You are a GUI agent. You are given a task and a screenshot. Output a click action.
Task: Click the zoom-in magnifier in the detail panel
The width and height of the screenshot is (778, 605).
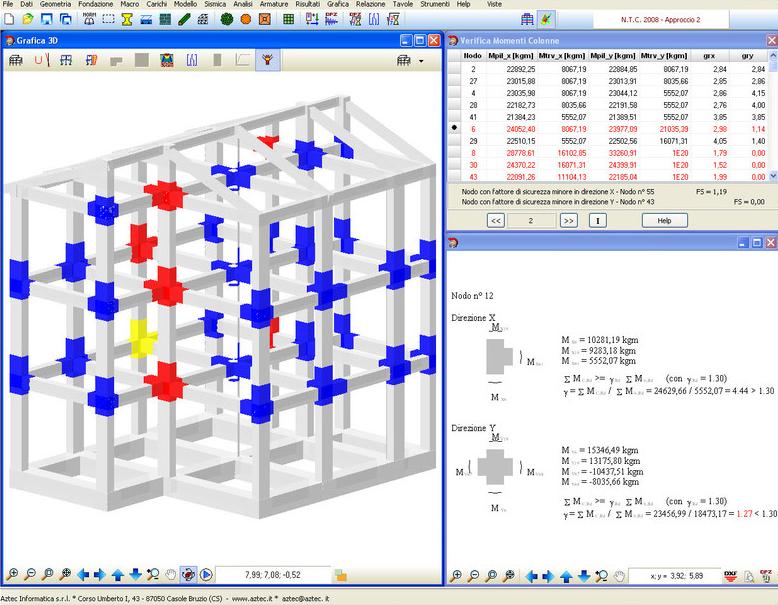click(457, 576)
